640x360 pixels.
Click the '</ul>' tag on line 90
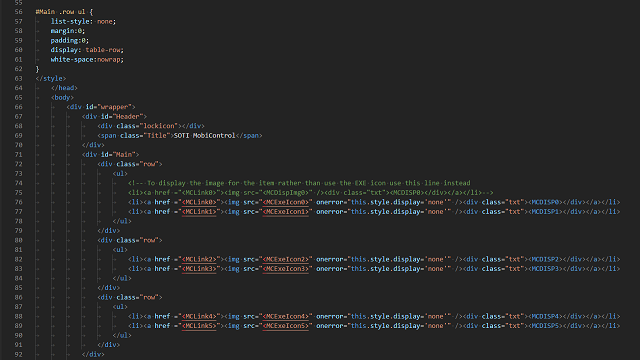click(122, 336)
